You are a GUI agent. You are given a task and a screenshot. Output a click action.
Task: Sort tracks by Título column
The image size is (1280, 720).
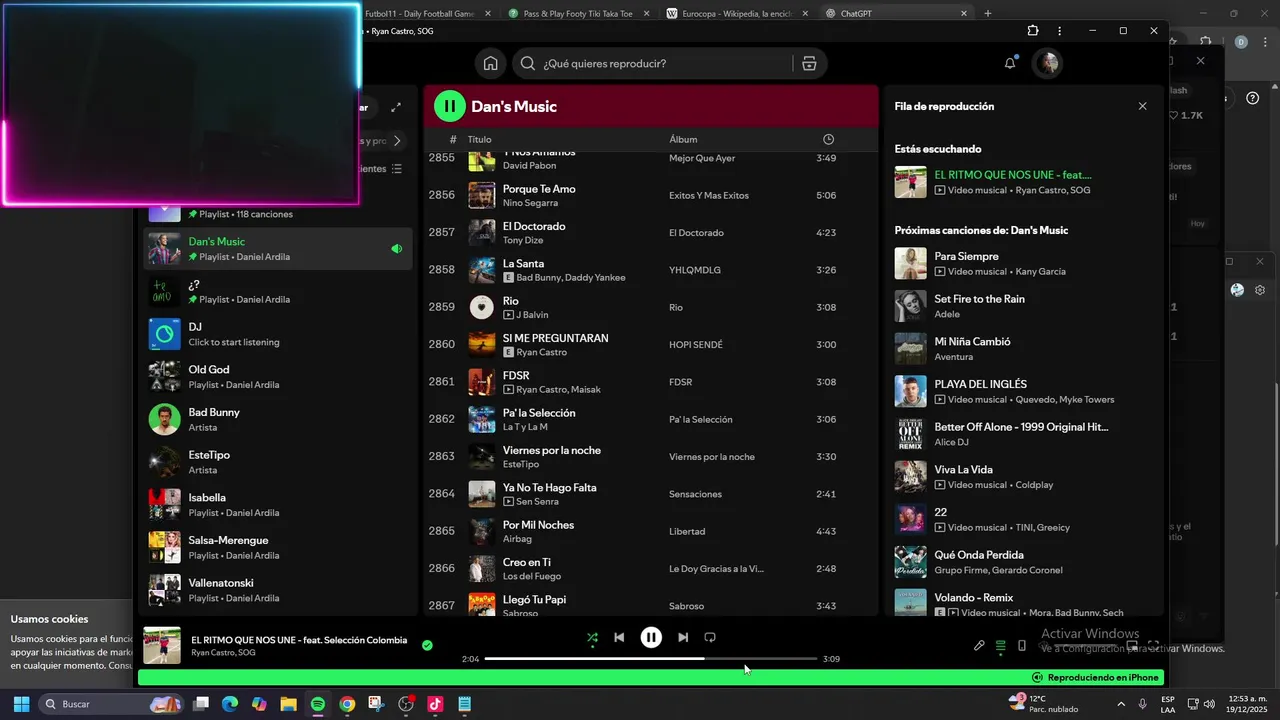pos(479,139)
